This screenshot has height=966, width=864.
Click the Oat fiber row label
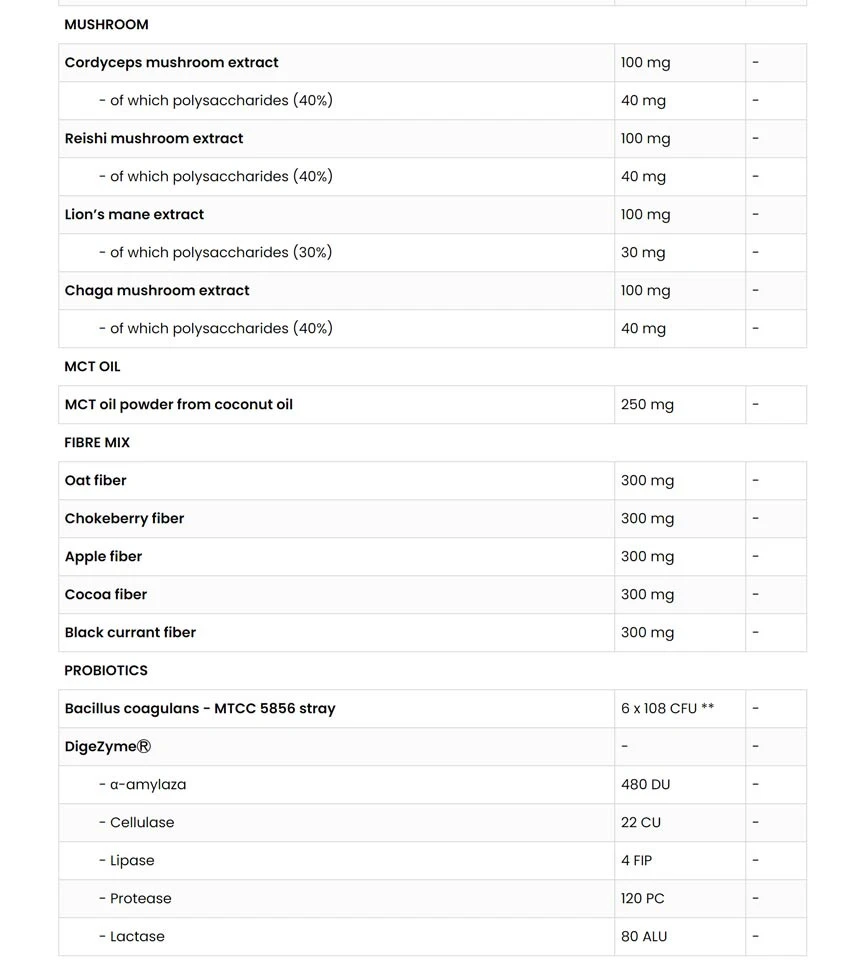pos(95,480)
